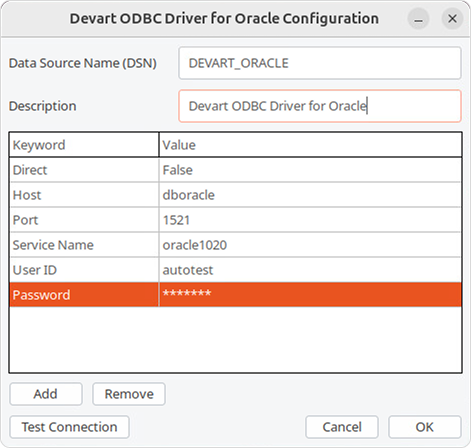Edit the autotest user value
The image size is (471, 448).
click(310, 270)
